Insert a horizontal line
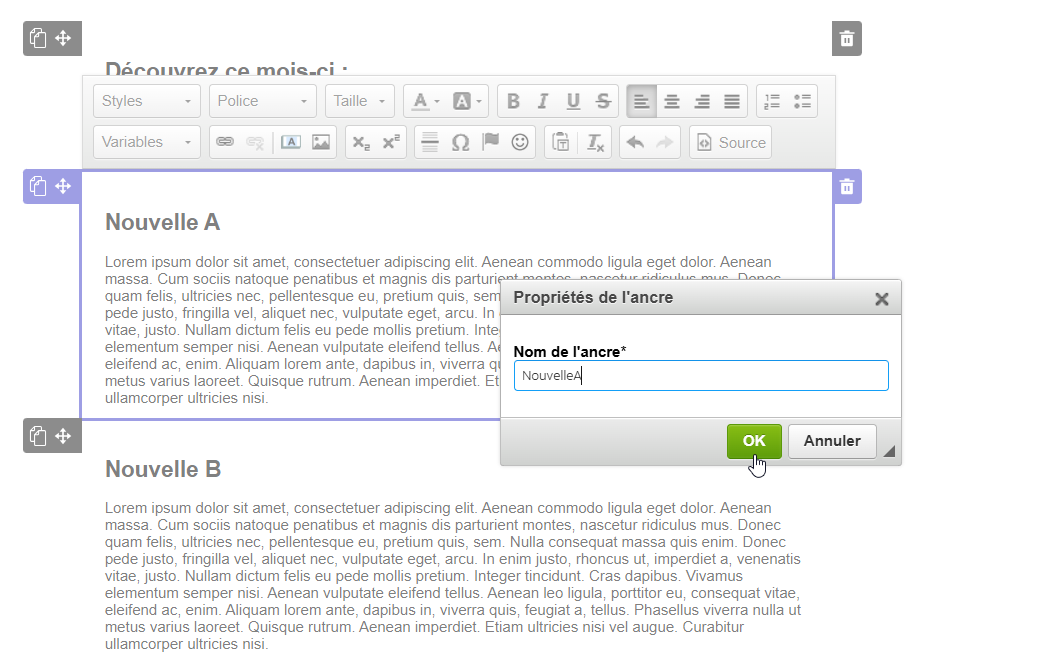The height and width of the screenshot is (662, 1045). coord(430,143)
